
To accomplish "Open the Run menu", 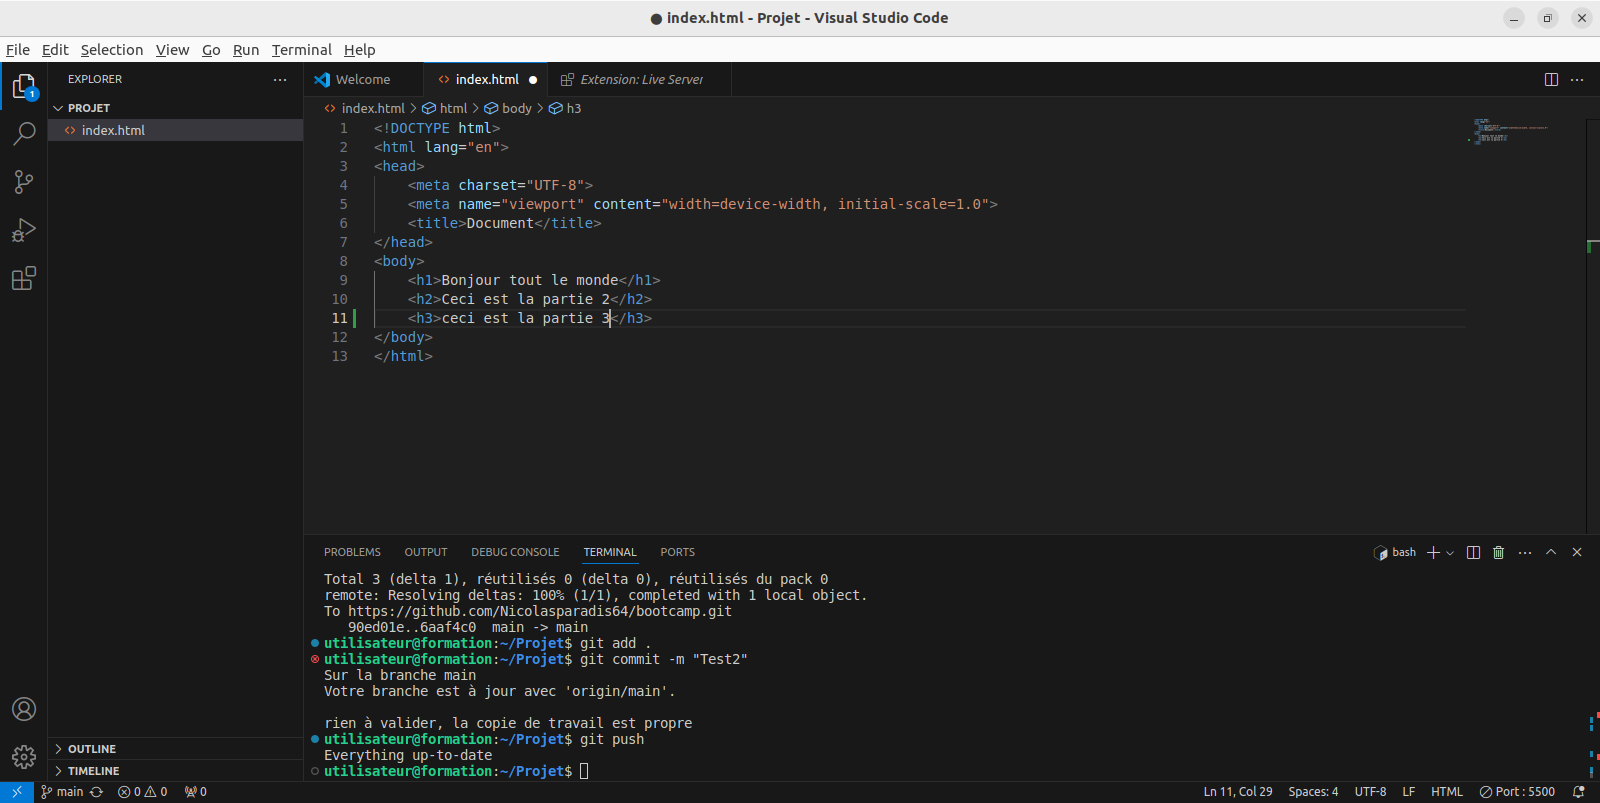I will tap(246, 50).
